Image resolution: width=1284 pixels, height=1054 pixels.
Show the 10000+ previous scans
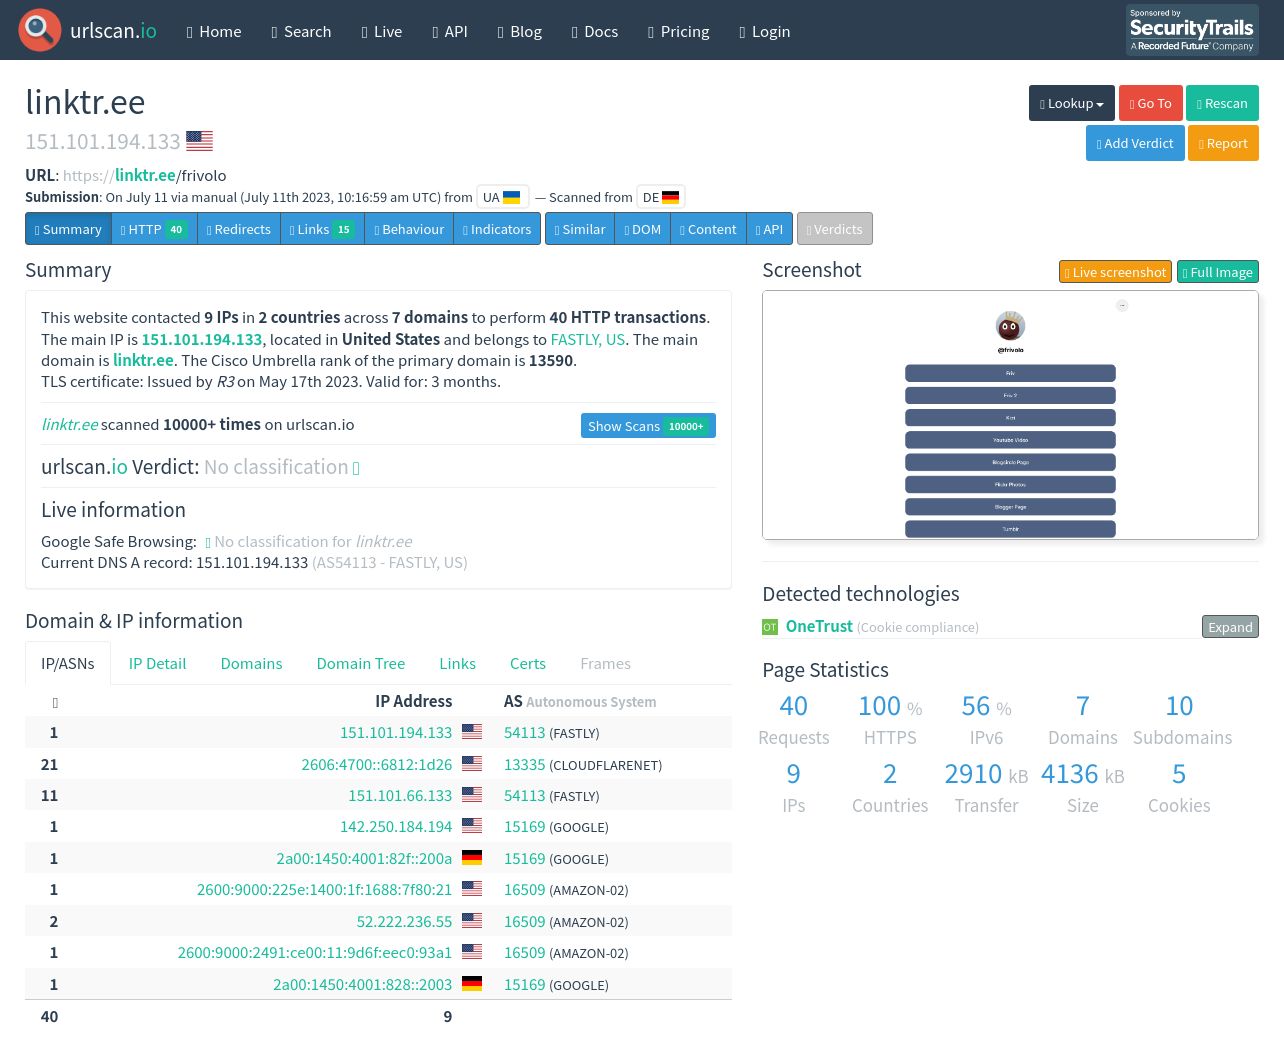point(648,426)
